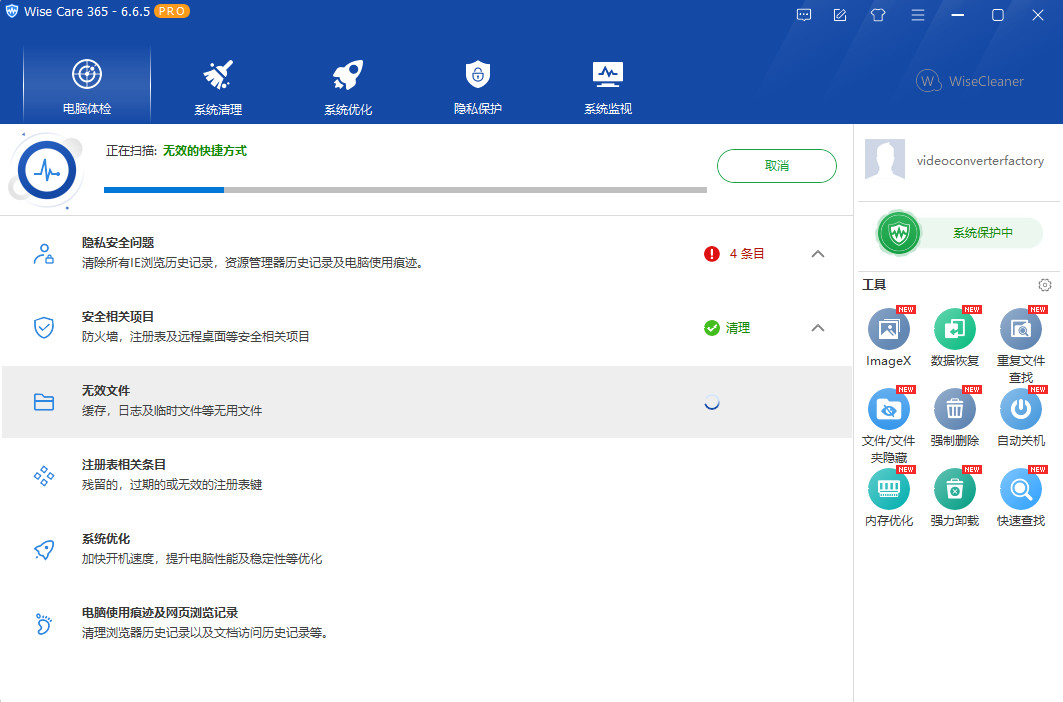The width and height of the screenshot is (1063, 702).
Task: Open the 重复文件查找 duplicate finder tool
Action: coord(1020,330)
